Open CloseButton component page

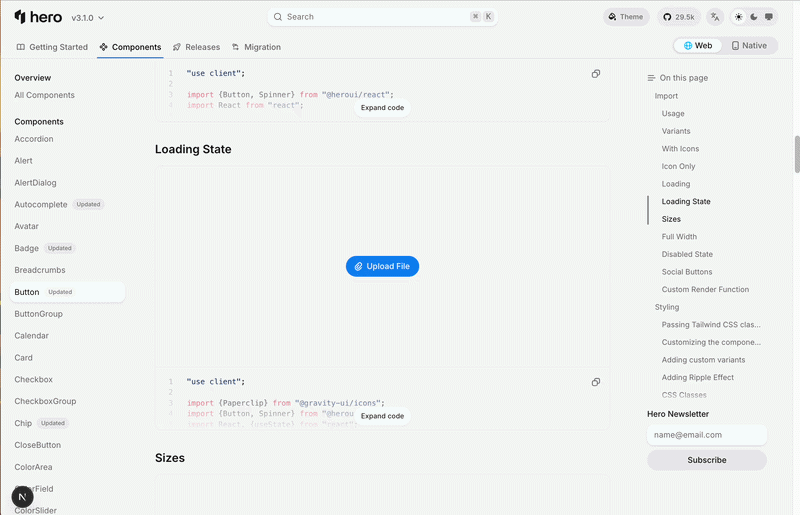click(x=38, y=445)
